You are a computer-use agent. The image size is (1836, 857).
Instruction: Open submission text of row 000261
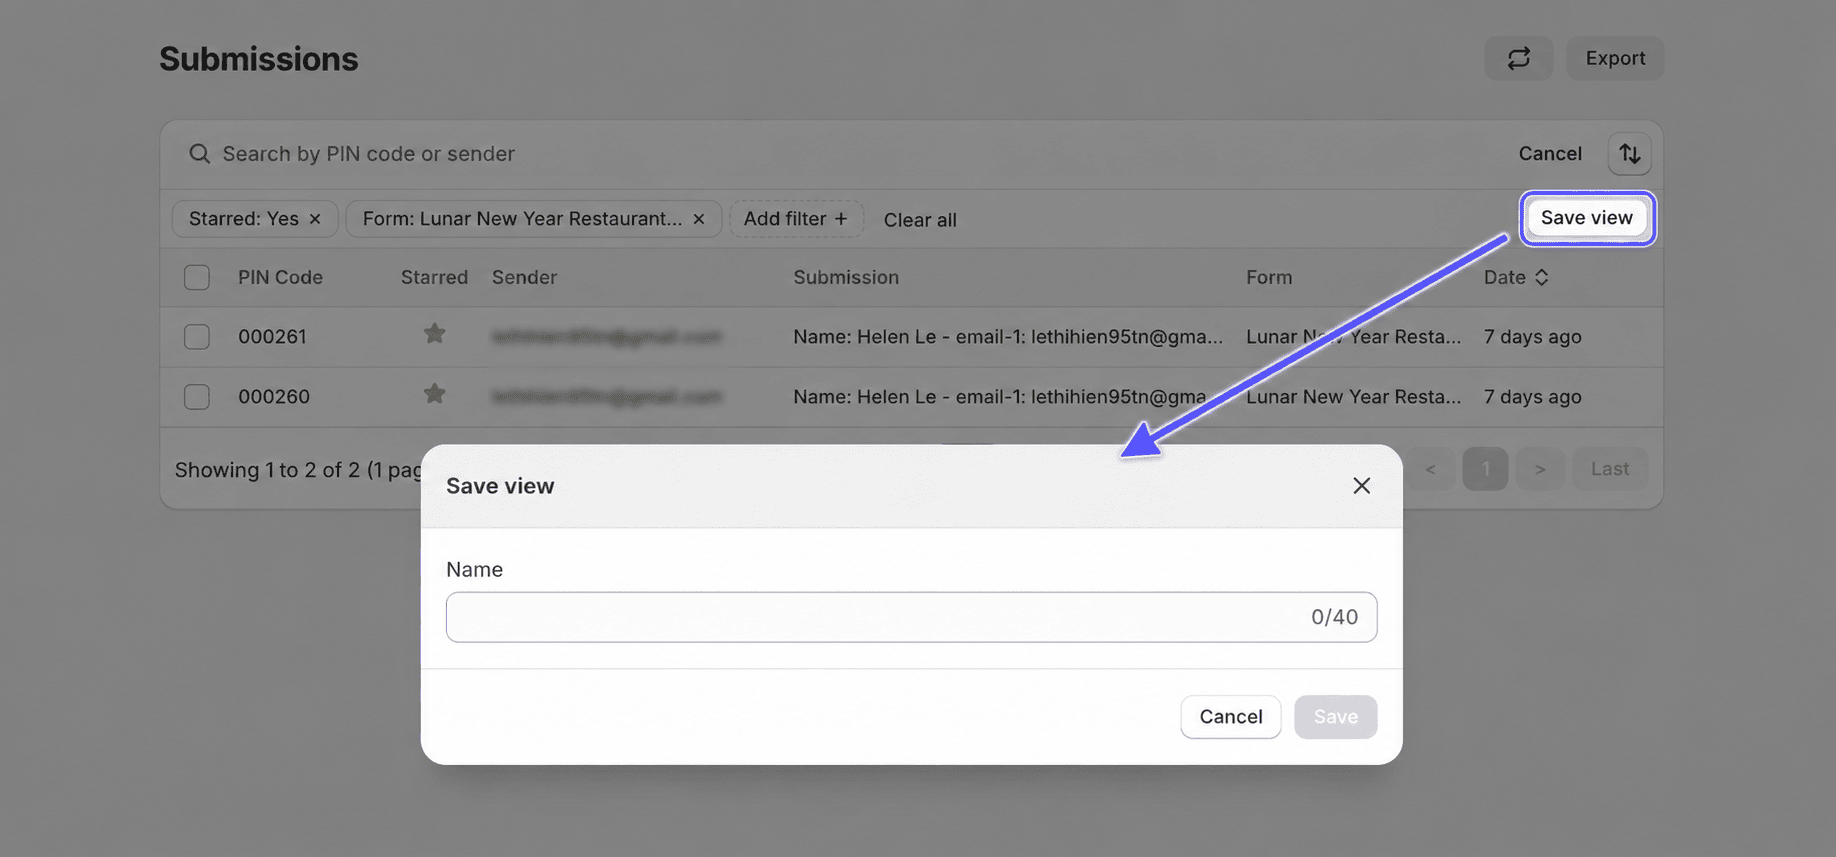coord(1008,337)
